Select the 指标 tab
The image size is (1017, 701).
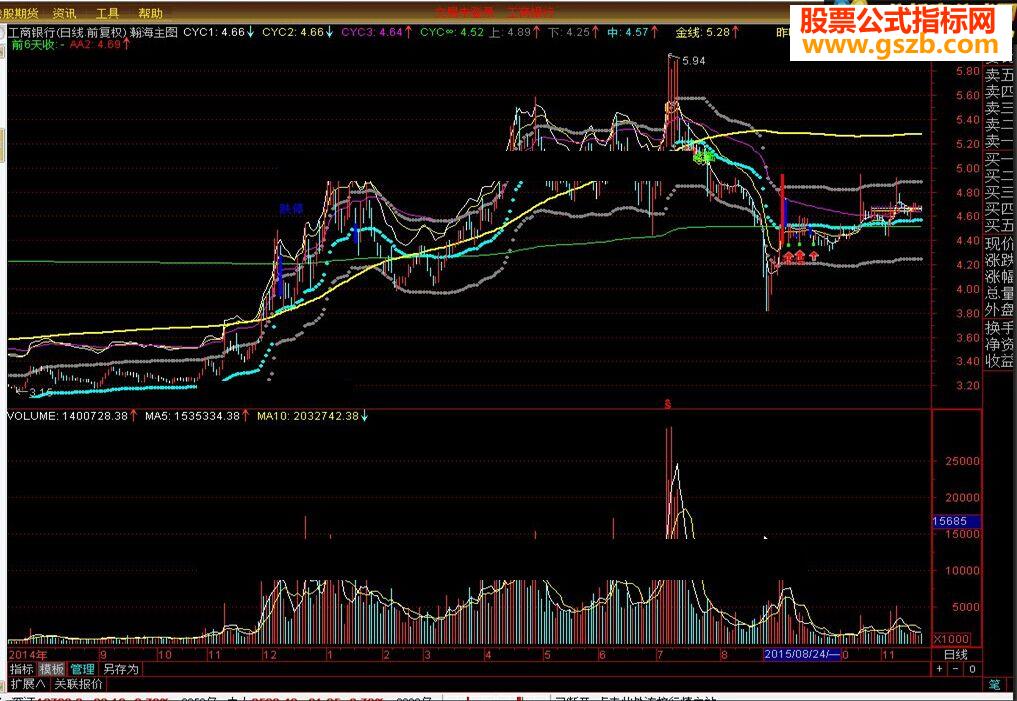click(x=22, y=669)
